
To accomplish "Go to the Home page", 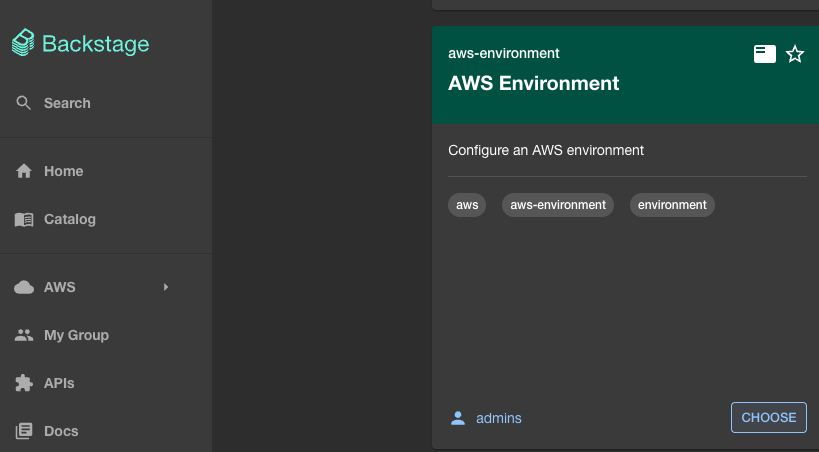I will (63, 171).
